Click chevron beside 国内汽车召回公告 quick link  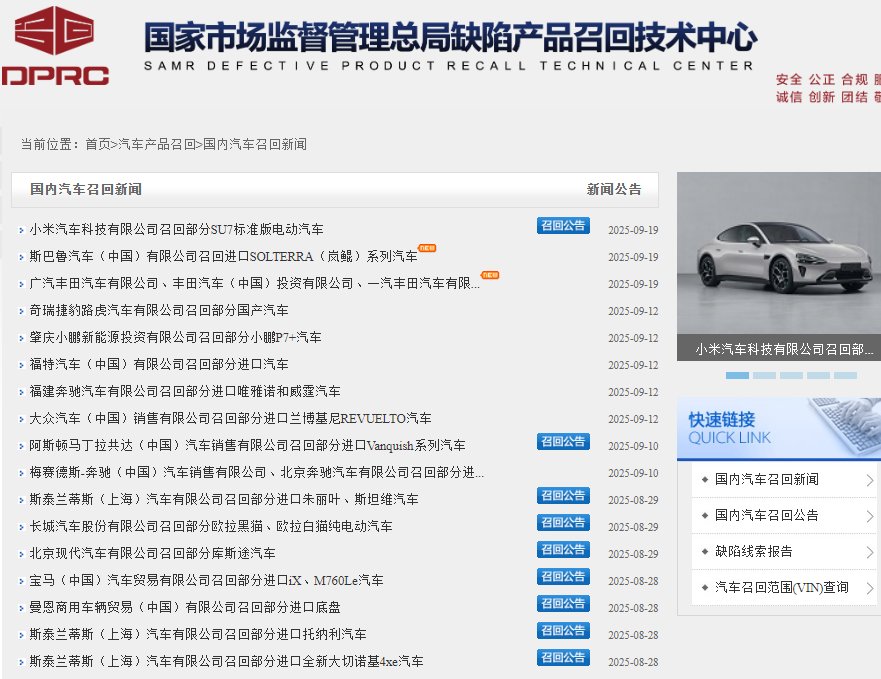(869, 516)
